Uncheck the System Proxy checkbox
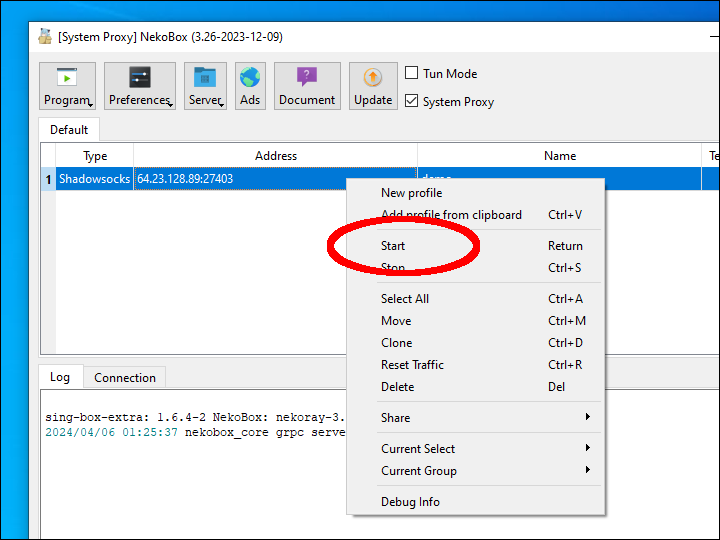The height and width of the screenshot is (540, 720). 412,101
